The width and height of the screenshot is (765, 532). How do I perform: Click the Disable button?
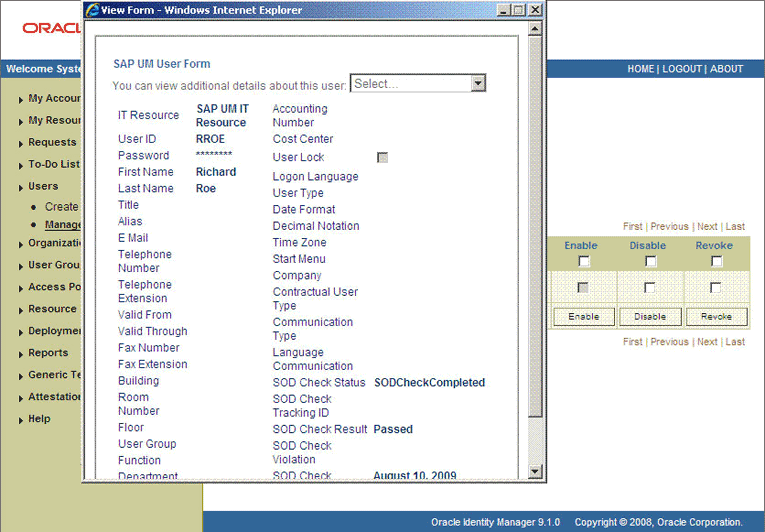(x=650, y=317)
